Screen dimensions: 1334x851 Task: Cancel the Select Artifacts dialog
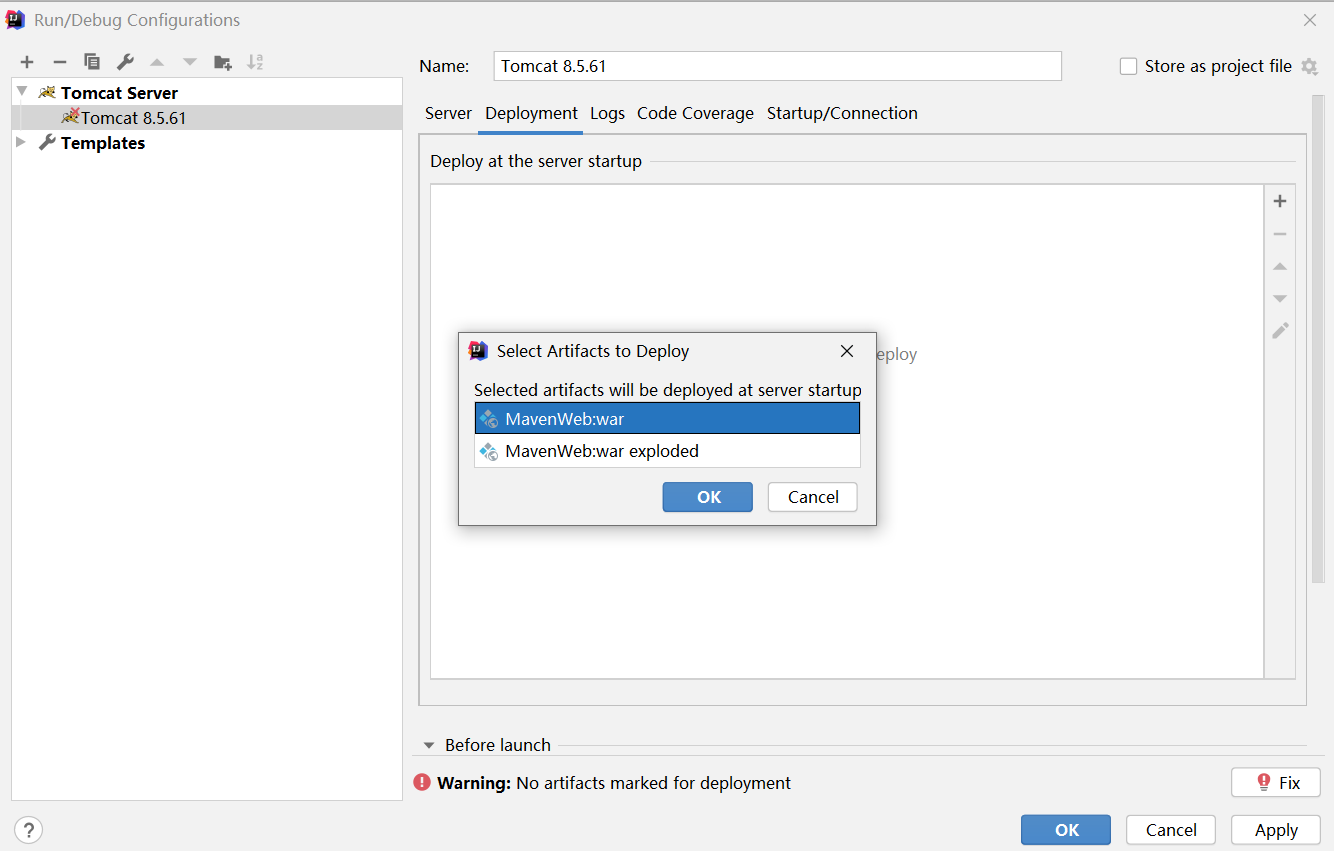813,497
